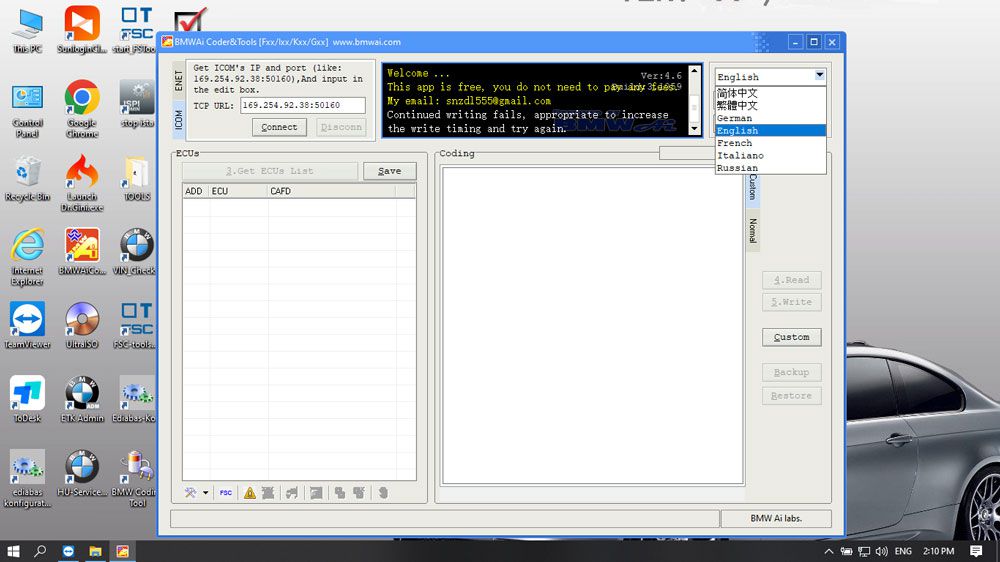Click into the TCP URL input field
The width and height of the screenshot is (1000, 562).
point(302,105)
